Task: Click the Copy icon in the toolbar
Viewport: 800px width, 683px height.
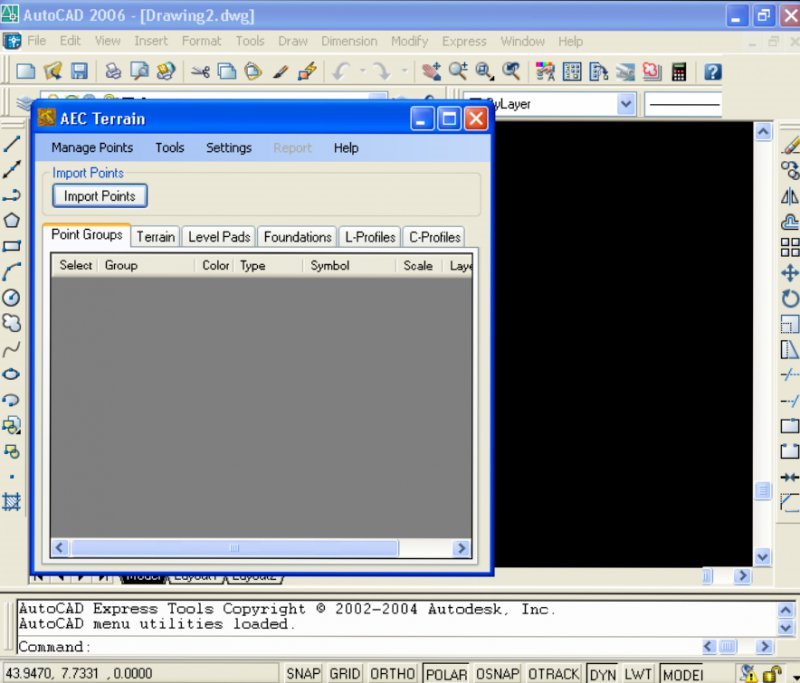Action: (x=227, y=71)
